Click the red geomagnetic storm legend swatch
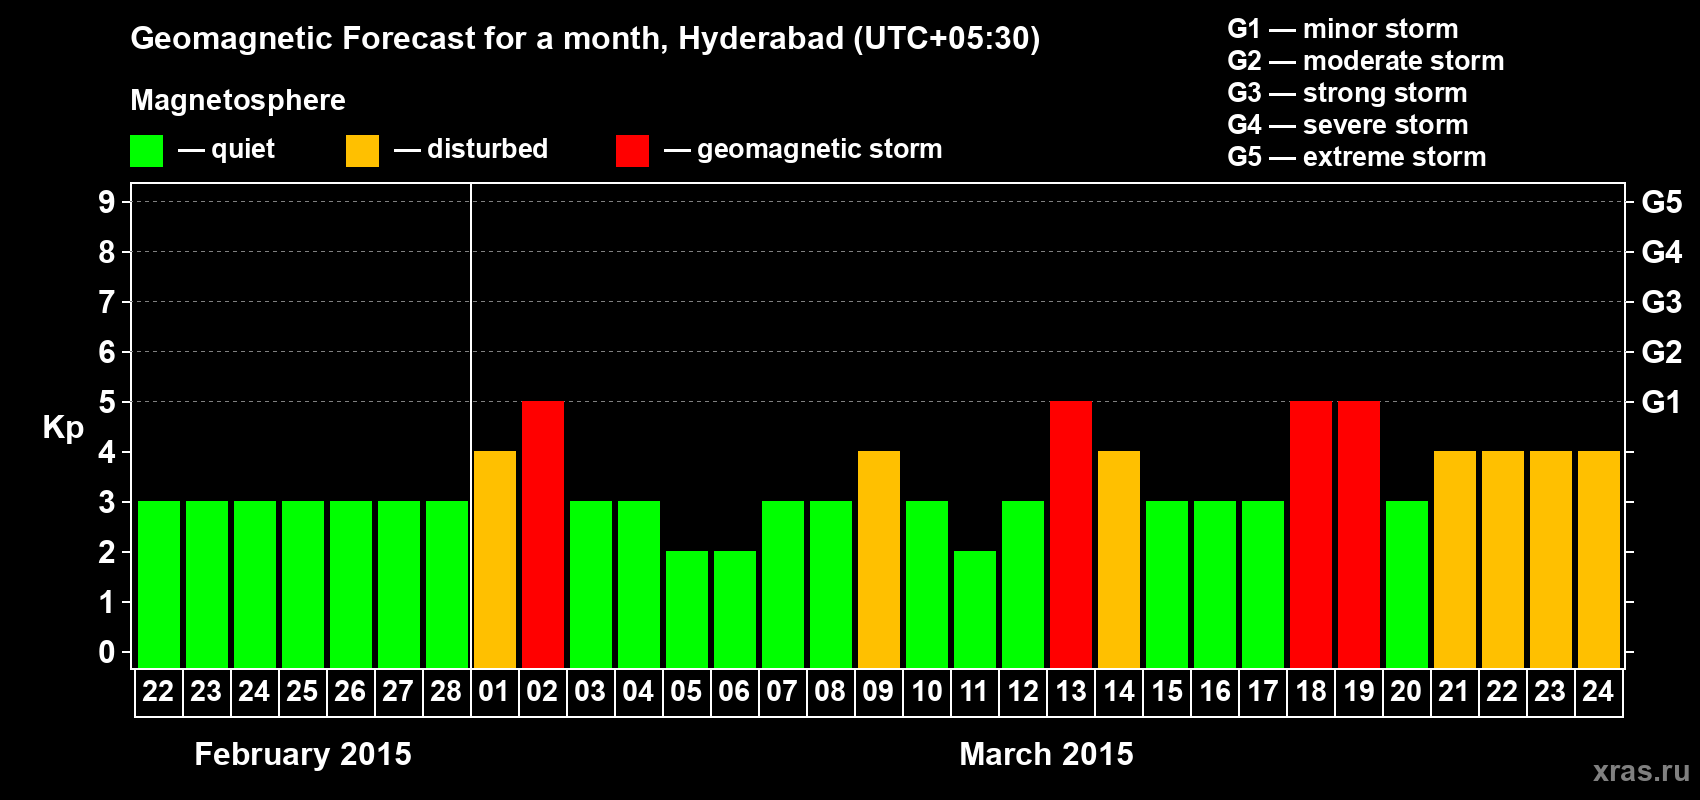 [632, 151]
